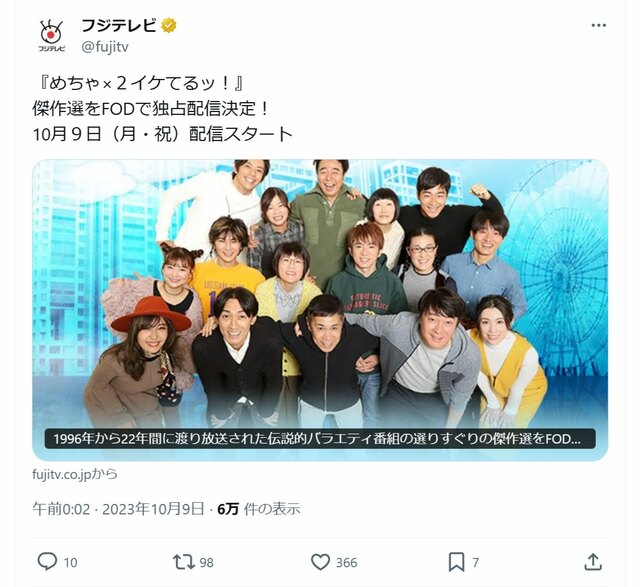Click the repost count 98
Screen dimensions: 640x587
(x=206, y=563)
